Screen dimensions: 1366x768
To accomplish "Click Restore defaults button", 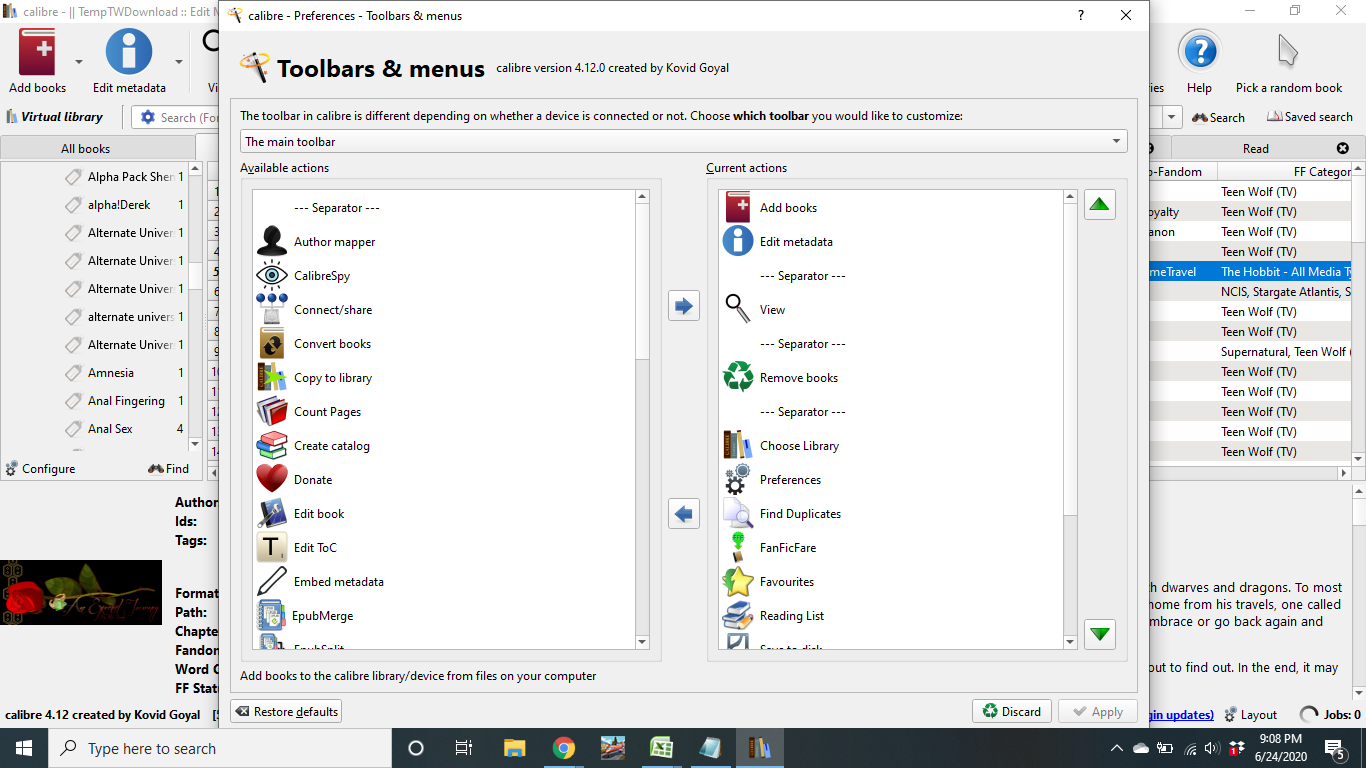I will tap(286, 712).
